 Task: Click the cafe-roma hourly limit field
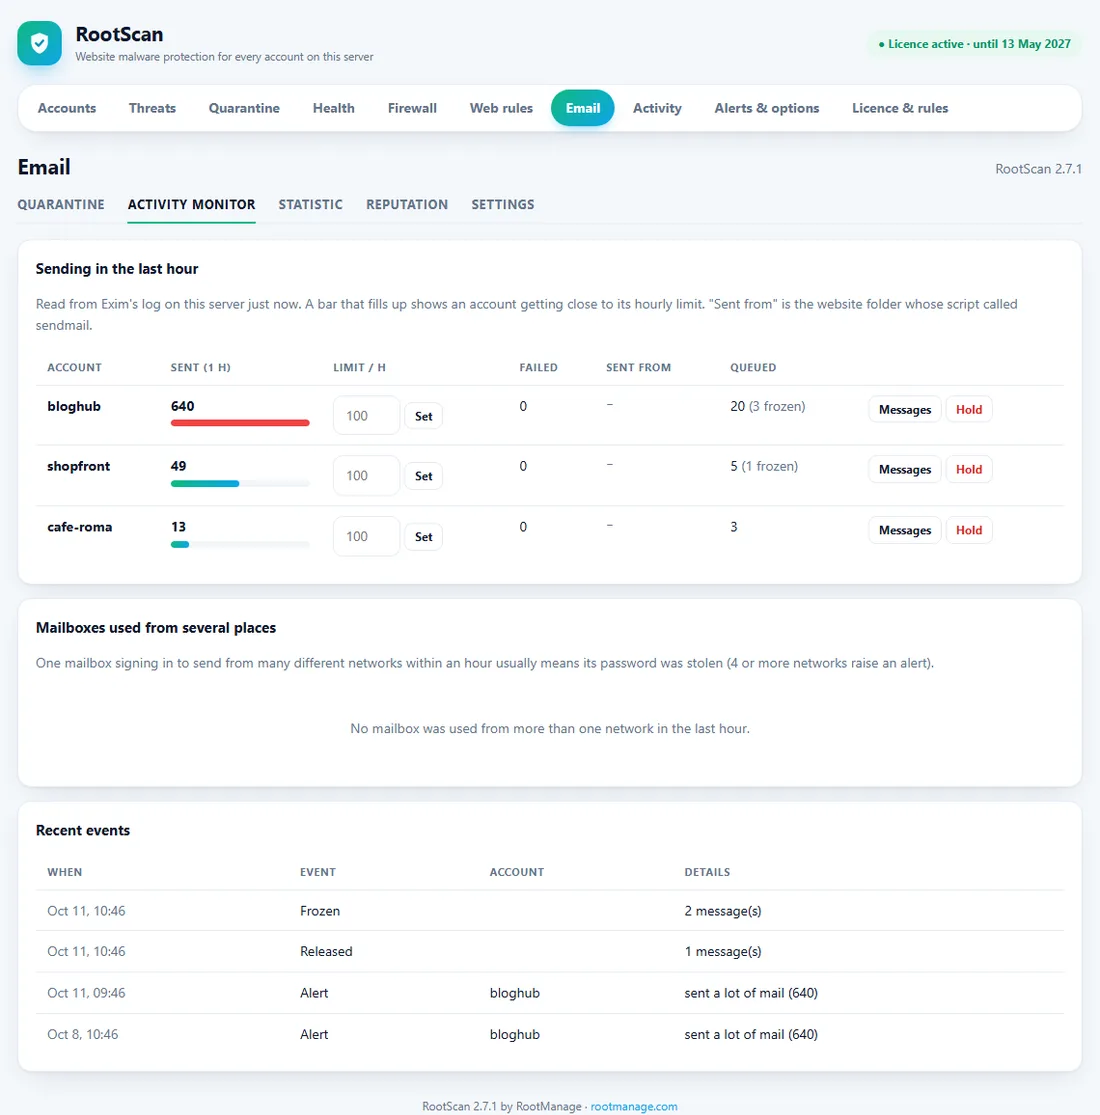pyautogui.click(x=366, y=536)
